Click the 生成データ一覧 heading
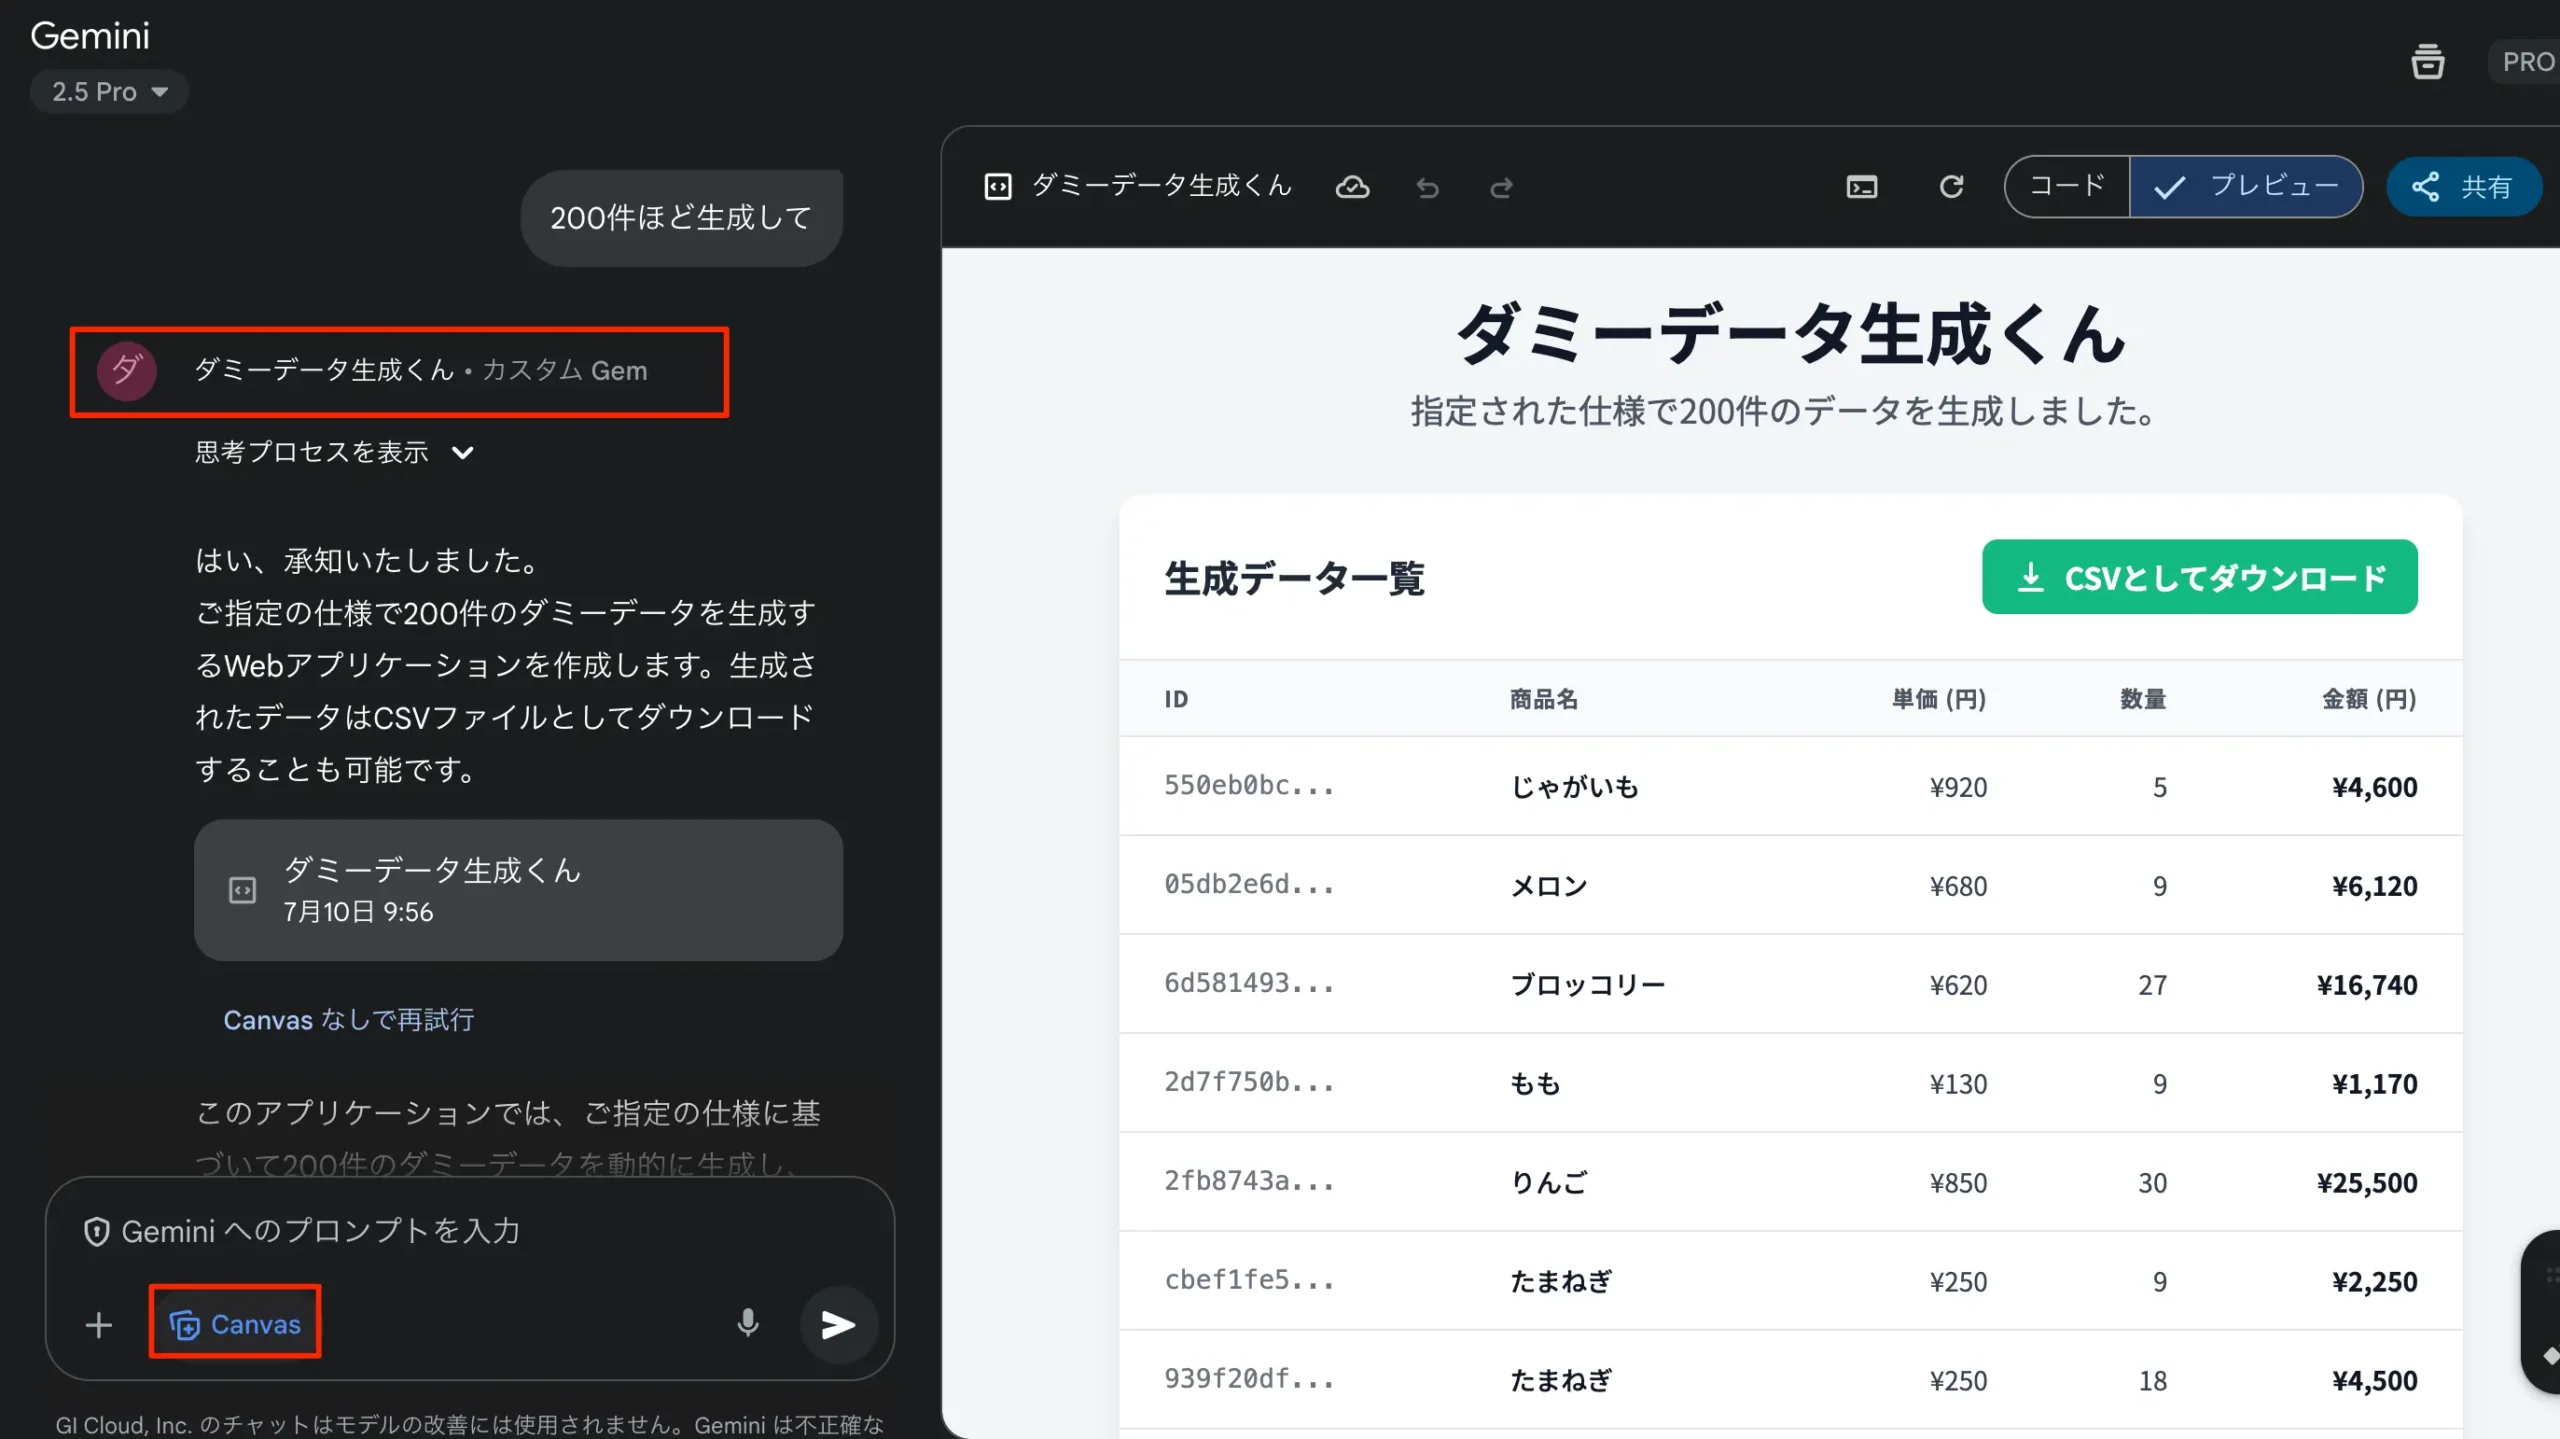Screen dimensions: 2560x1439 [x=1294, y=578]
